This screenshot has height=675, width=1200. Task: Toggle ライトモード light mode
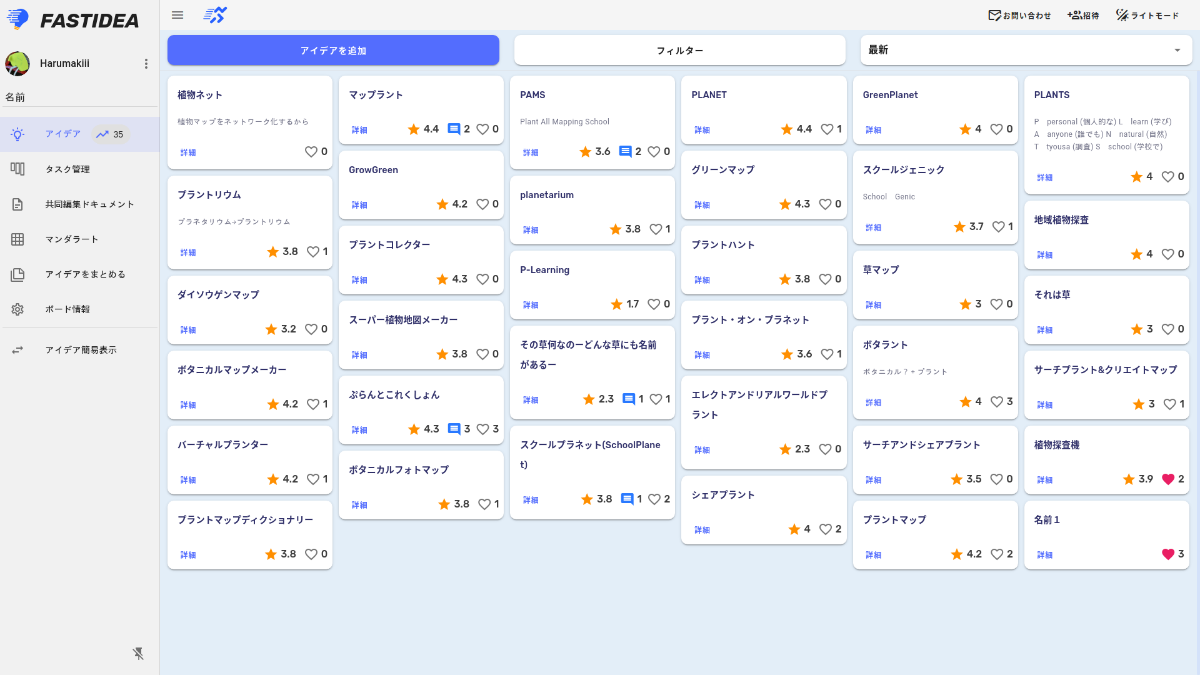click(1147, 15)
